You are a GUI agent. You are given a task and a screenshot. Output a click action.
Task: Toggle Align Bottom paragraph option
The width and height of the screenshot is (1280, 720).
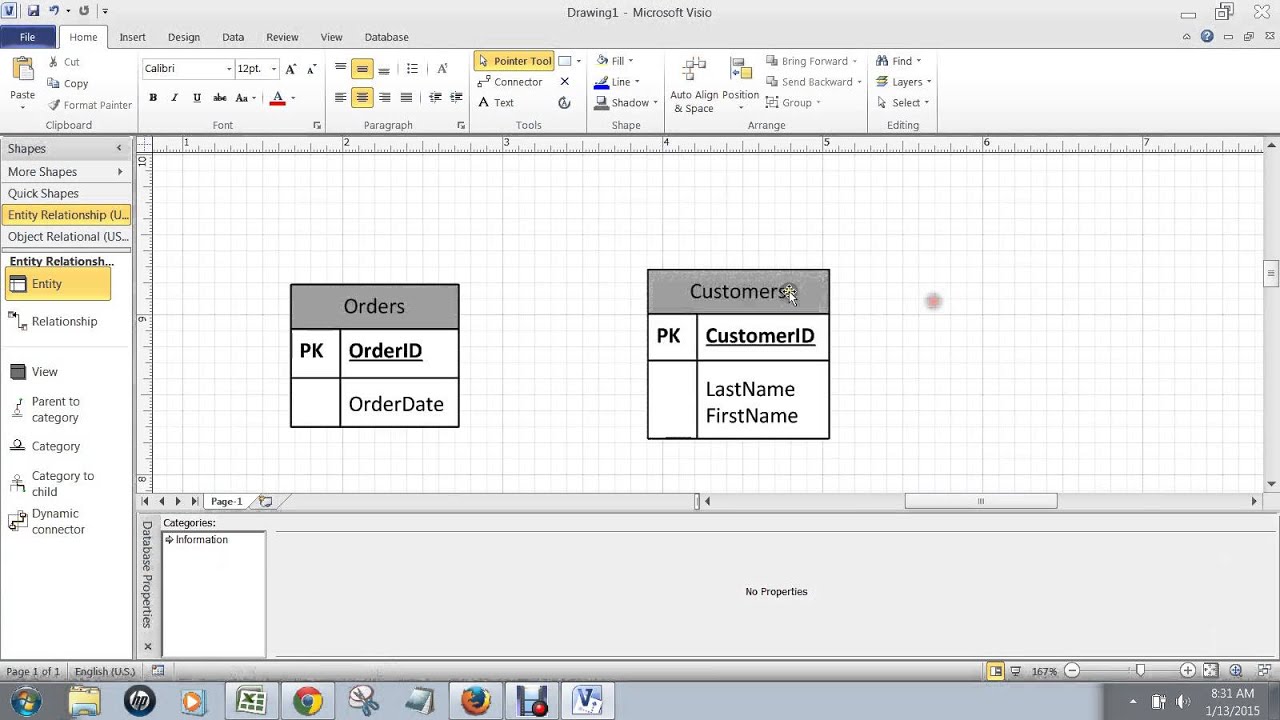384,69
